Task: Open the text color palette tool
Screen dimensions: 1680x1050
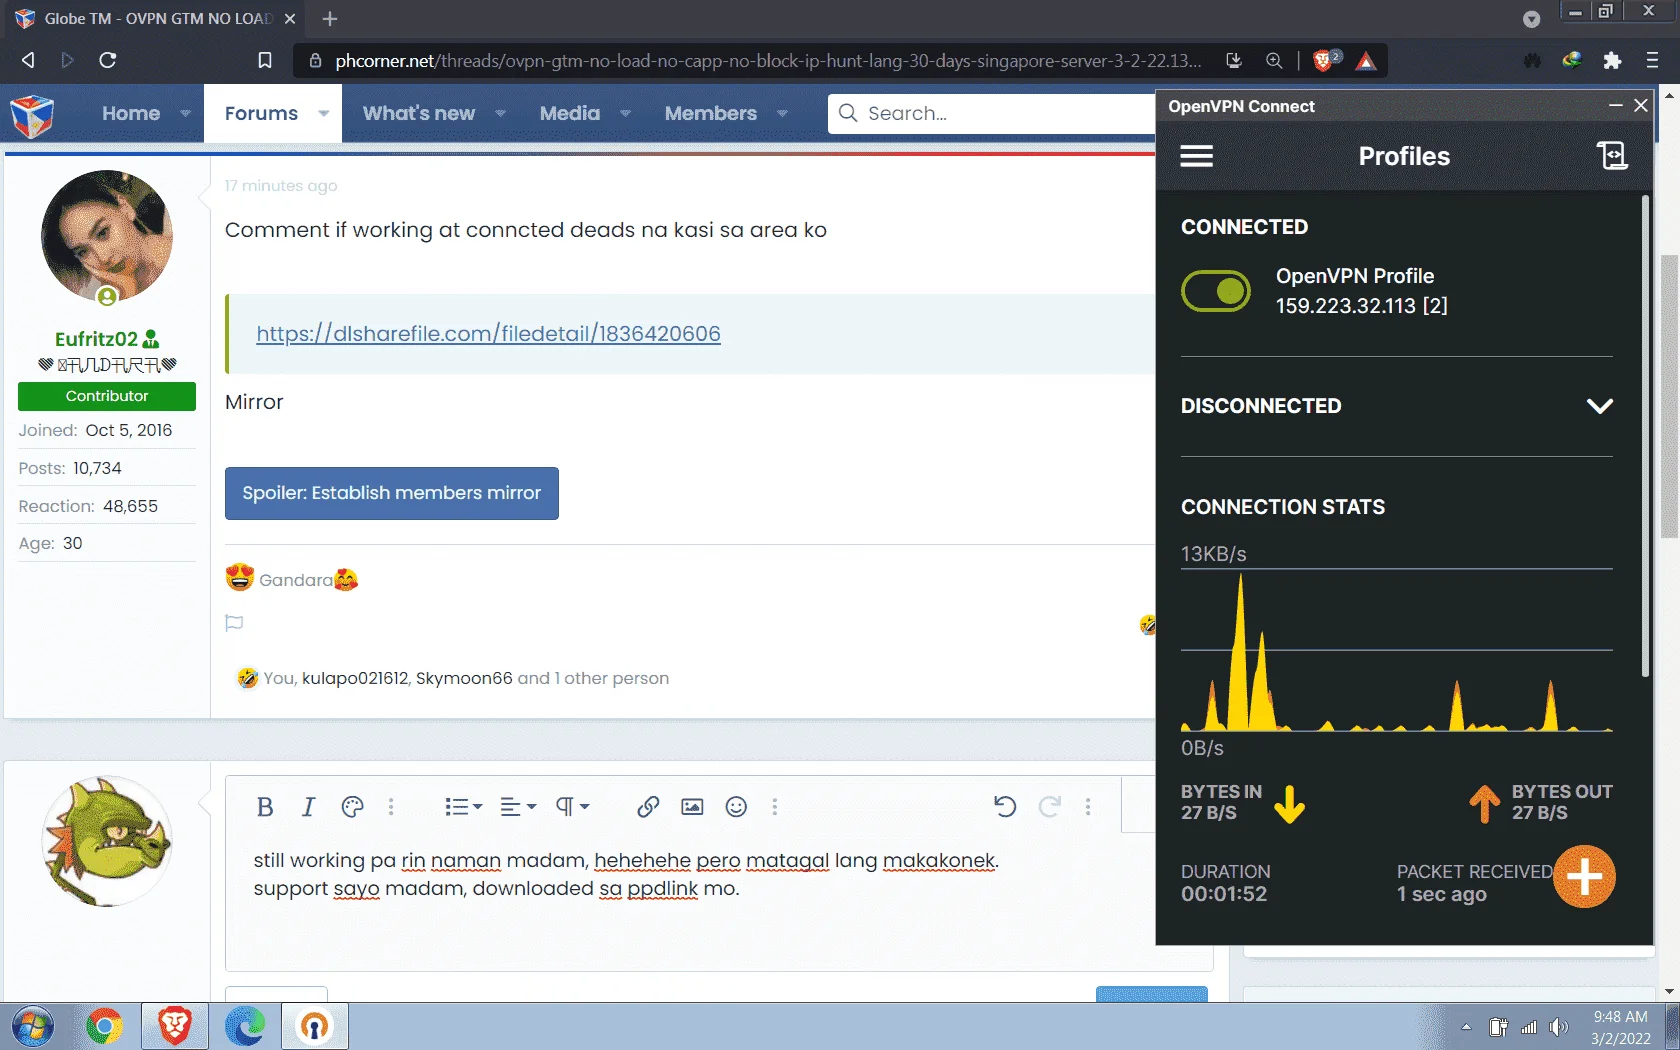Action: [x=352, y=807]
